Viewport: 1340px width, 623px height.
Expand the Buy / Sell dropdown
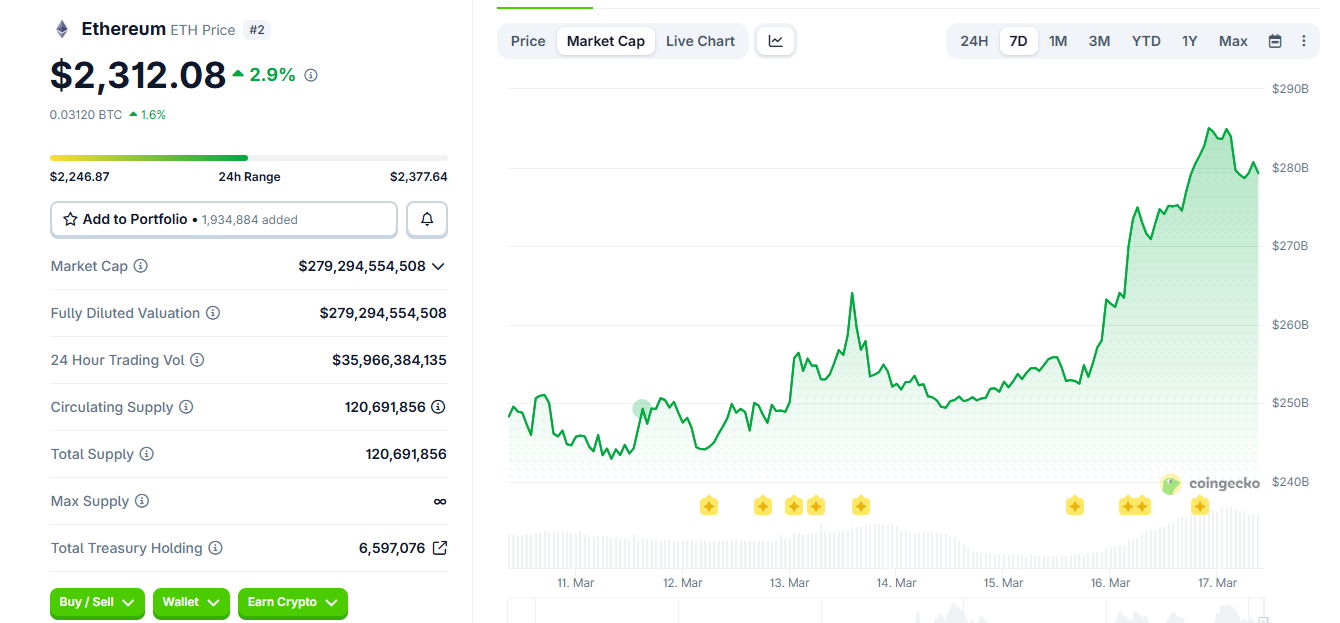[x=97, y=604]
